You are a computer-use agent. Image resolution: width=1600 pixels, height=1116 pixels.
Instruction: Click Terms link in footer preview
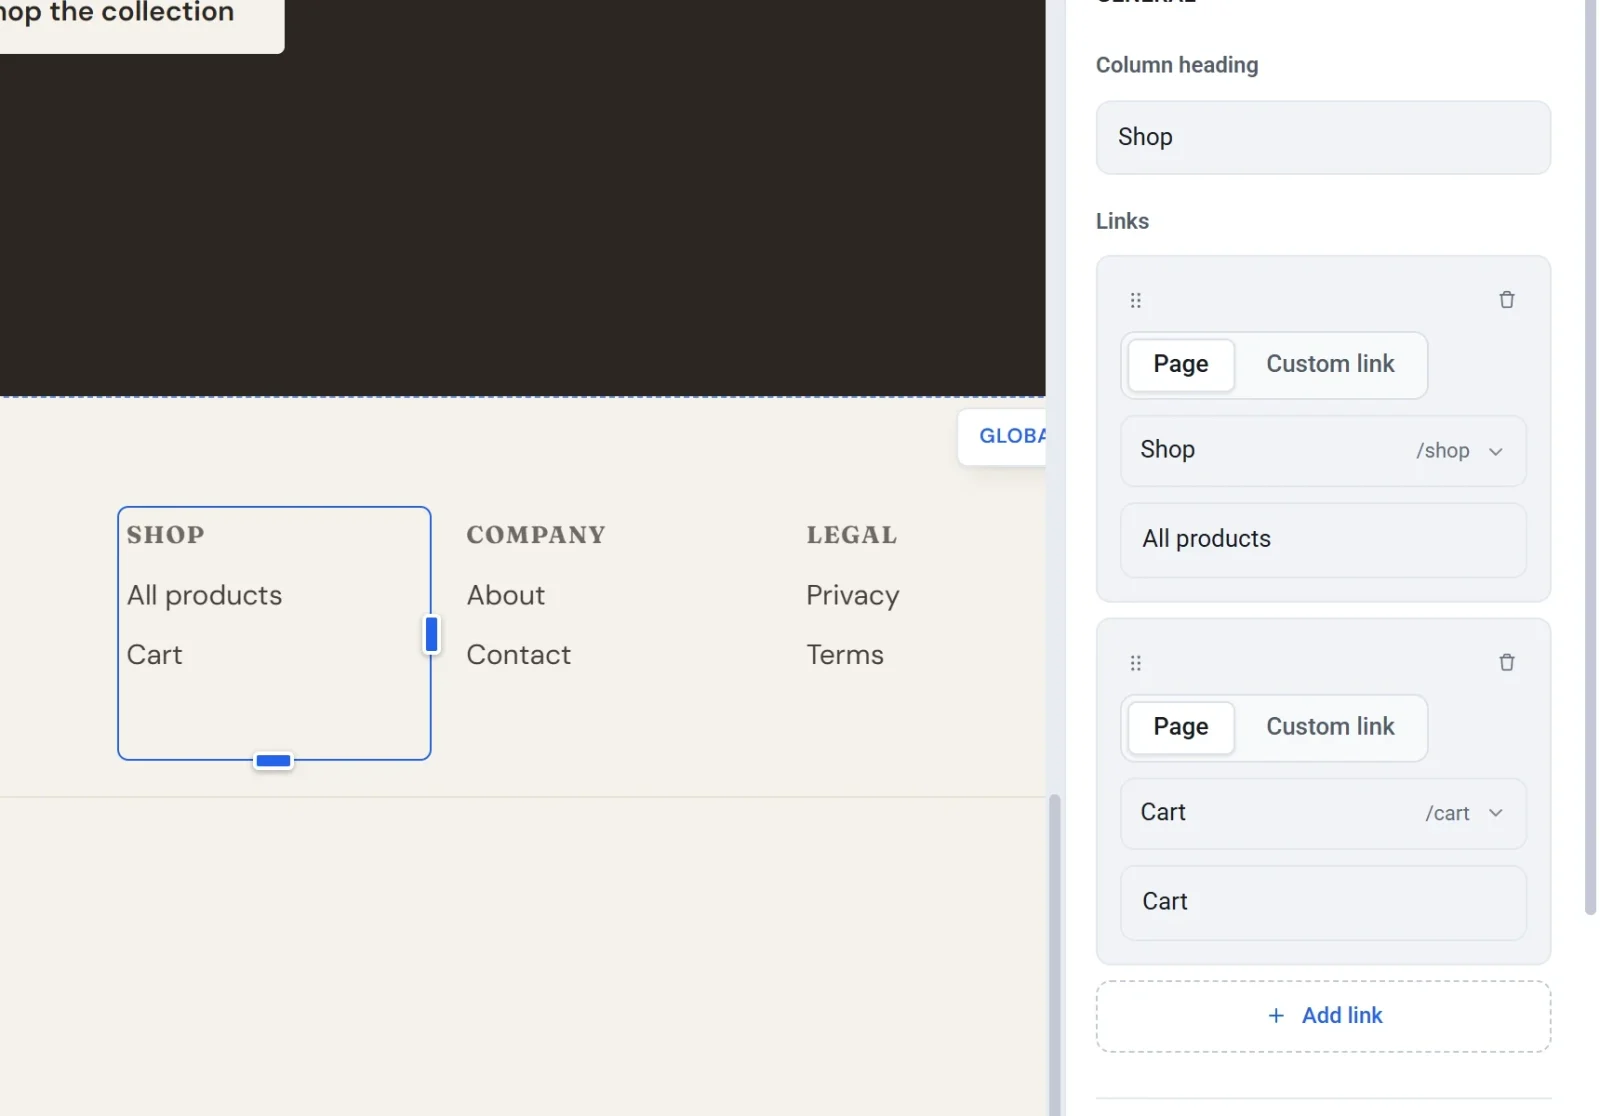tap(845, 655)
